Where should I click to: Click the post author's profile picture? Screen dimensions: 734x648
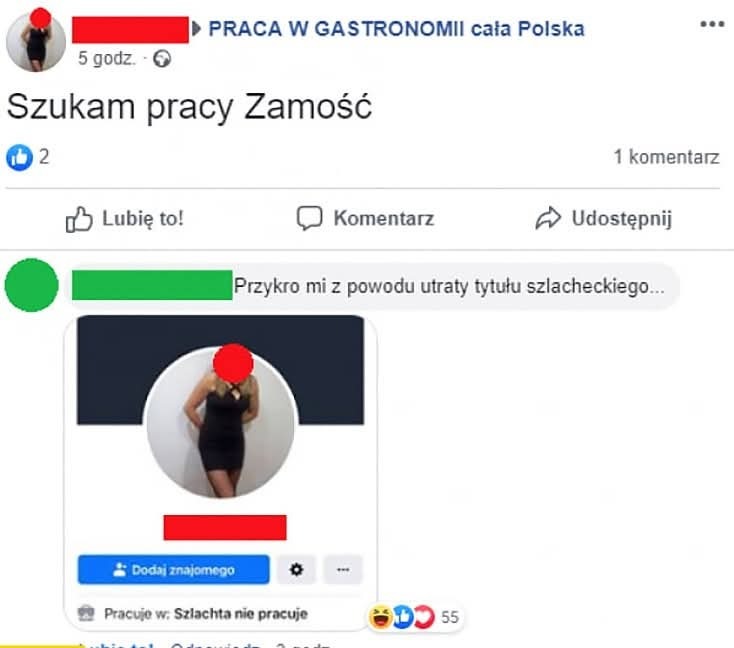[36, 40]
